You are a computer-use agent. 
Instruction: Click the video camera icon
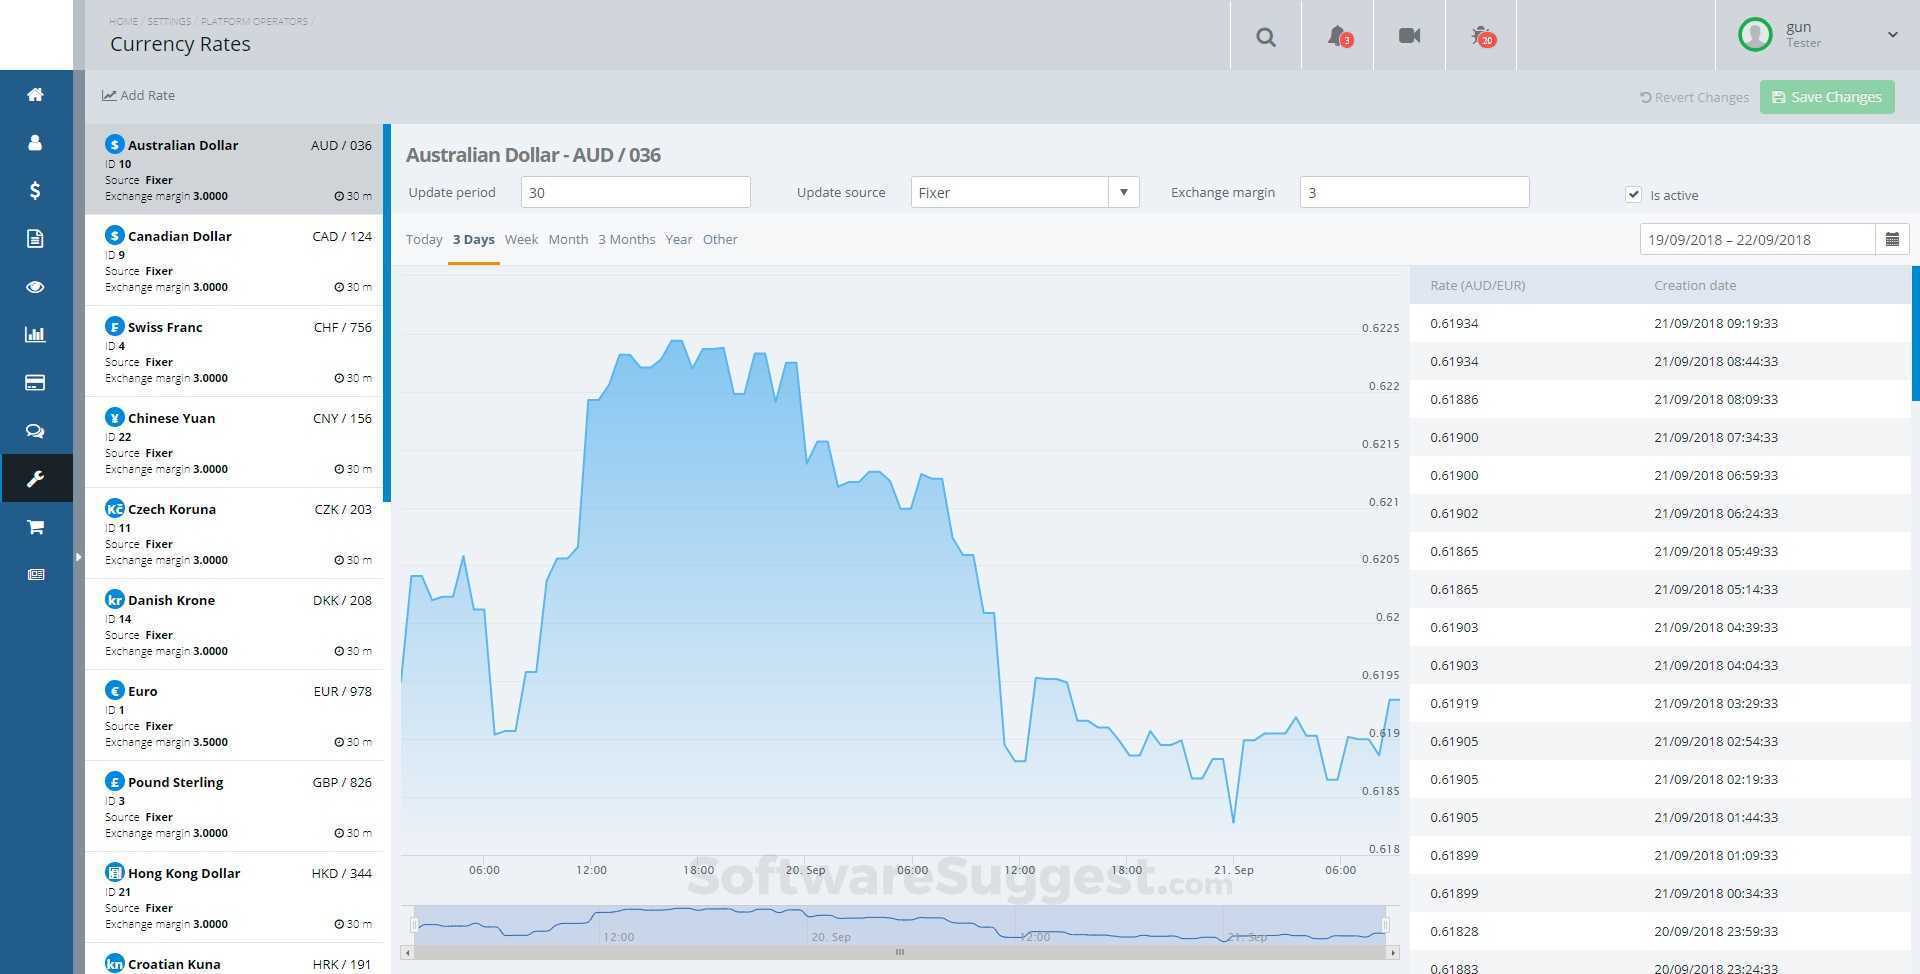click(x=1409, y=36)
